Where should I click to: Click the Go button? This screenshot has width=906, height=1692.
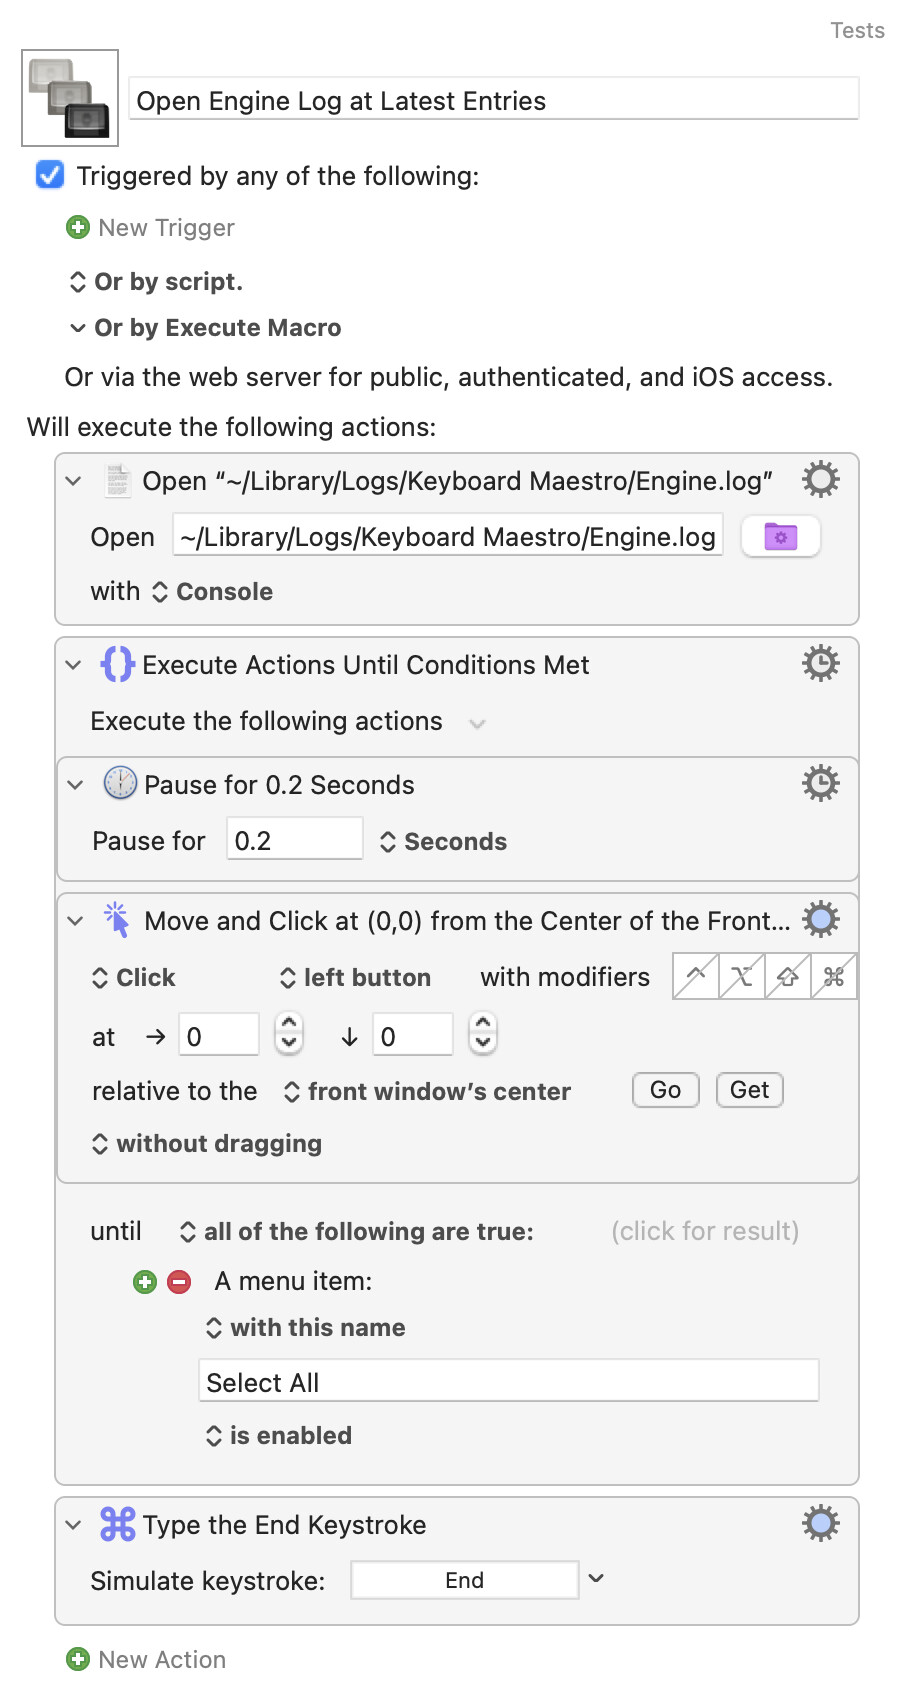click(x=666, y=1090)
